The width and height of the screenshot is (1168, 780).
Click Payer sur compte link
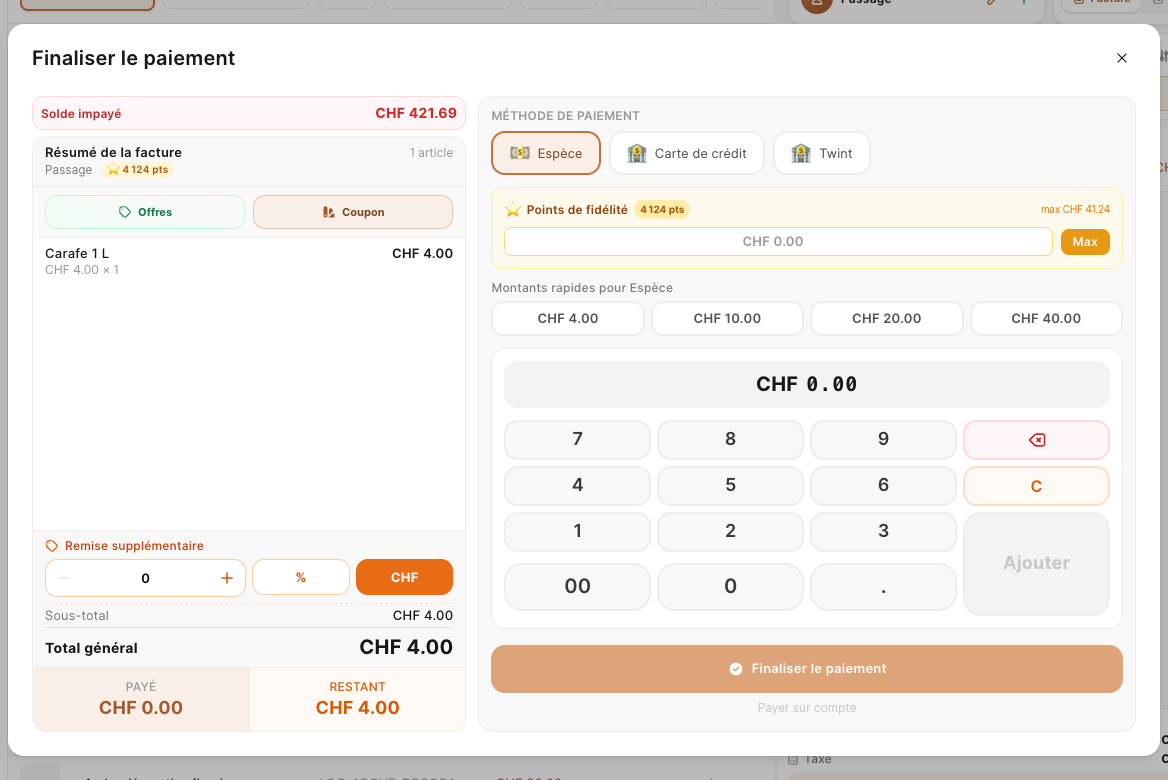click(807, 708)
